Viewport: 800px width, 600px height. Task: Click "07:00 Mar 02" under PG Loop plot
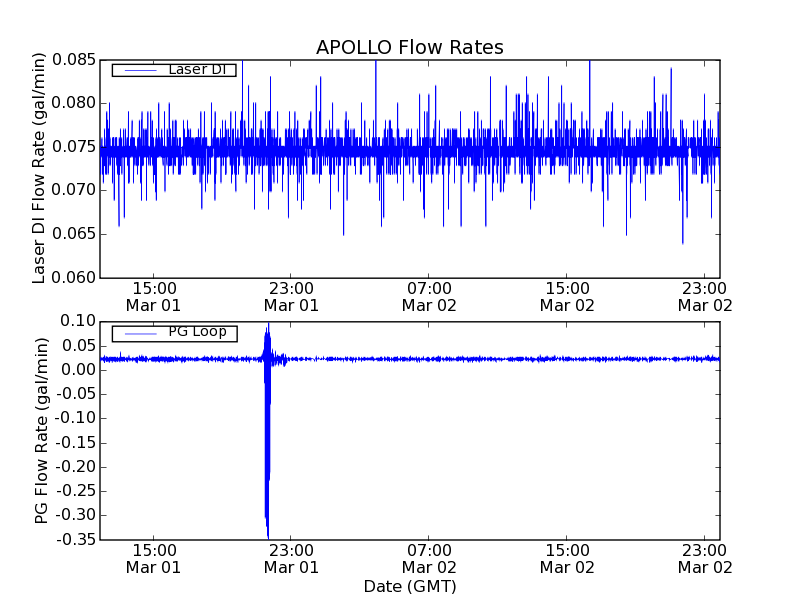pyautogui.click(x=429, y=559)
